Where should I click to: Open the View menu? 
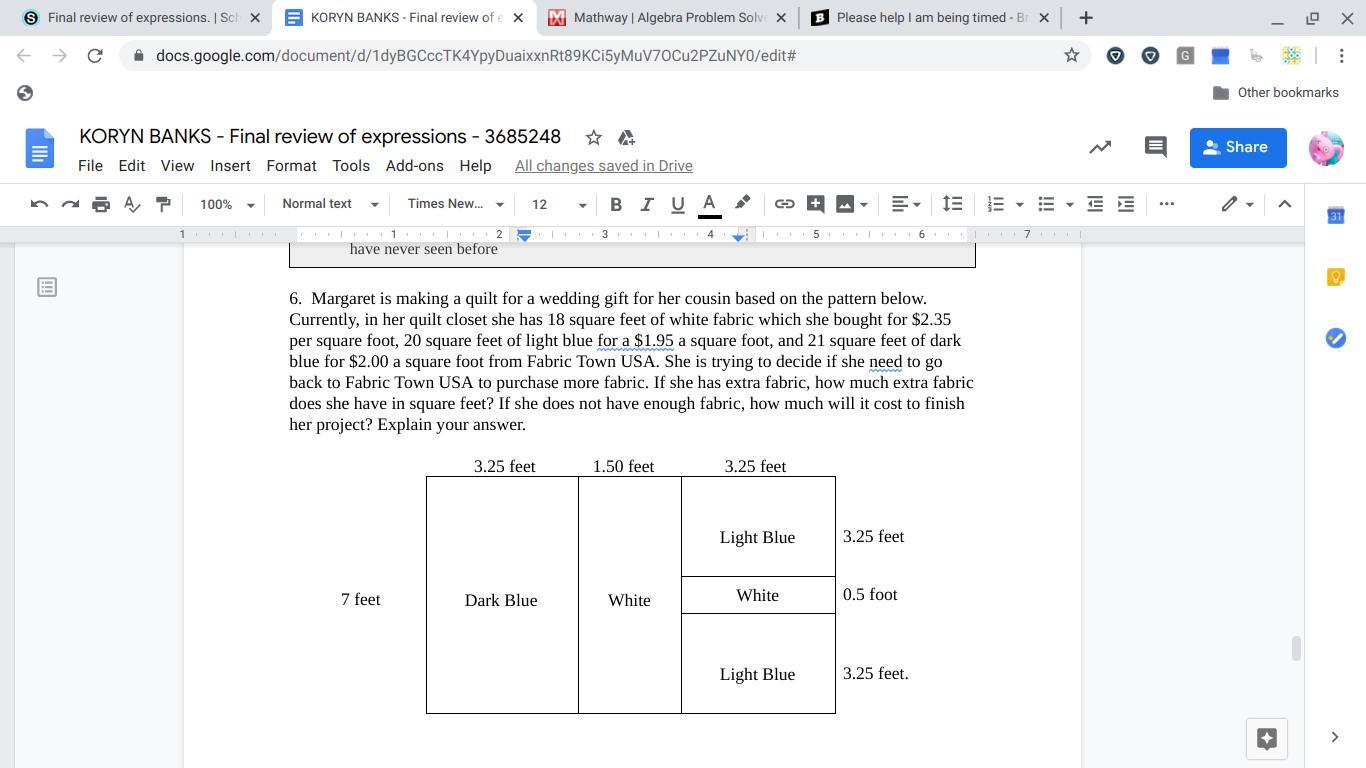[x=177, y=166]
